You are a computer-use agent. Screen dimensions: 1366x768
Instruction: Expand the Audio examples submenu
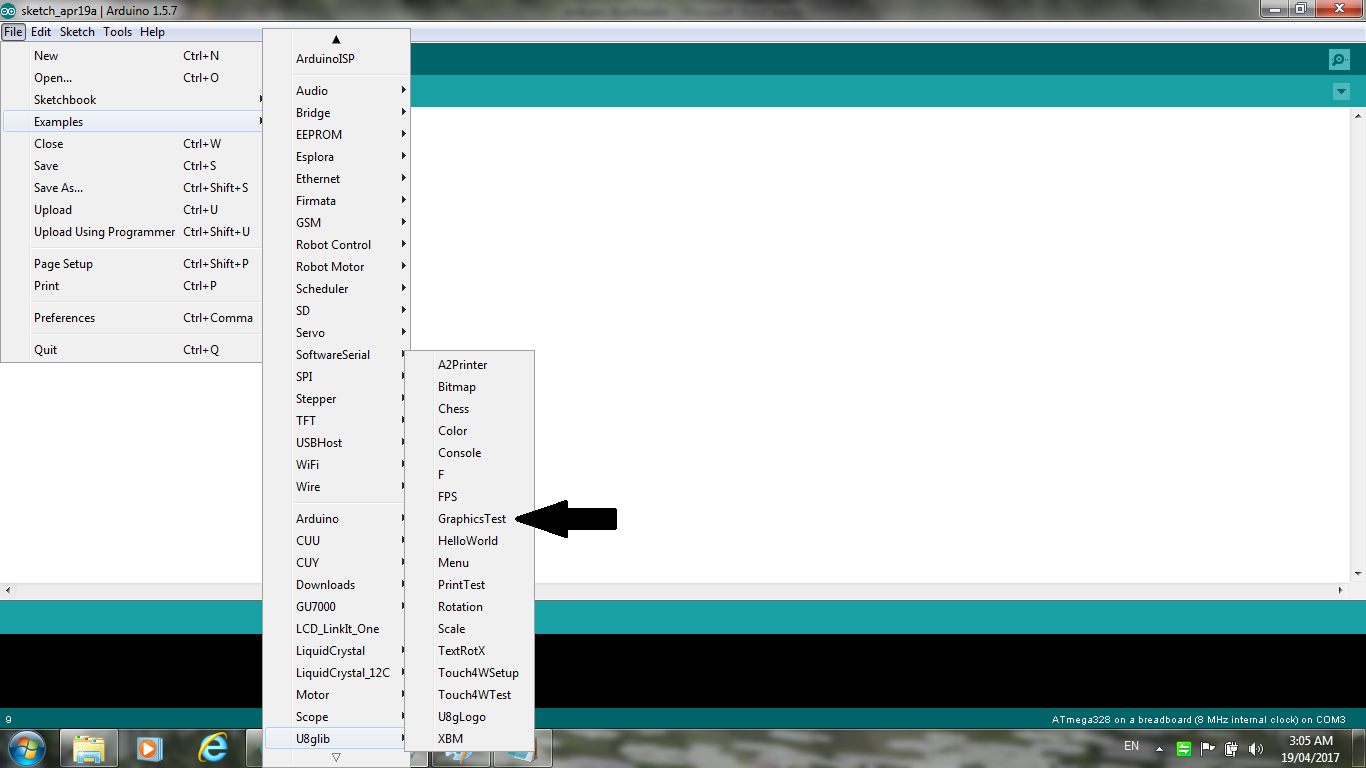(337, 91)
